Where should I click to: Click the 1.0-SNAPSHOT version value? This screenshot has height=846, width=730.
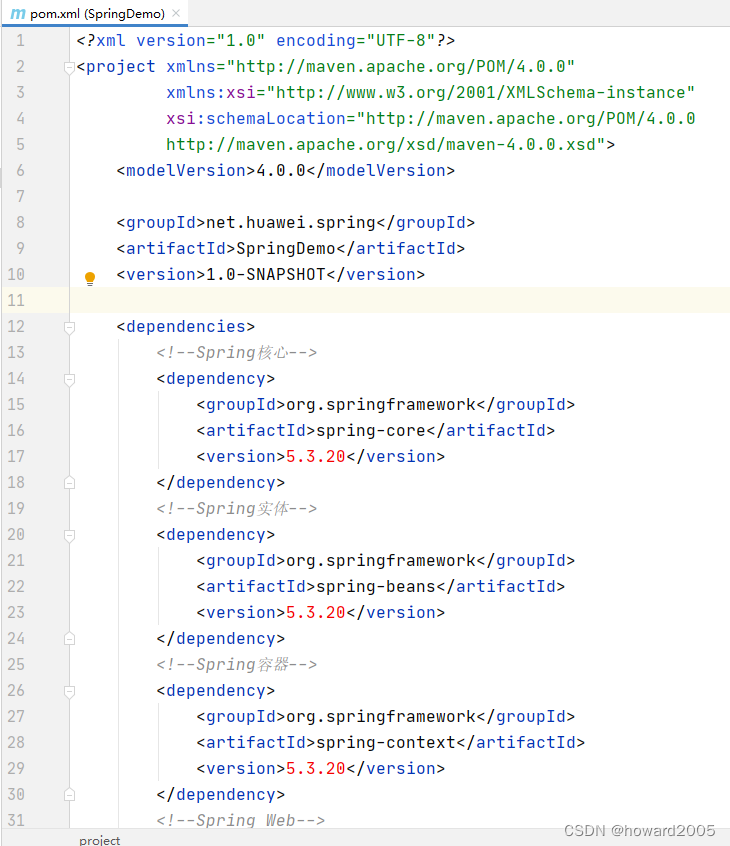265,274
